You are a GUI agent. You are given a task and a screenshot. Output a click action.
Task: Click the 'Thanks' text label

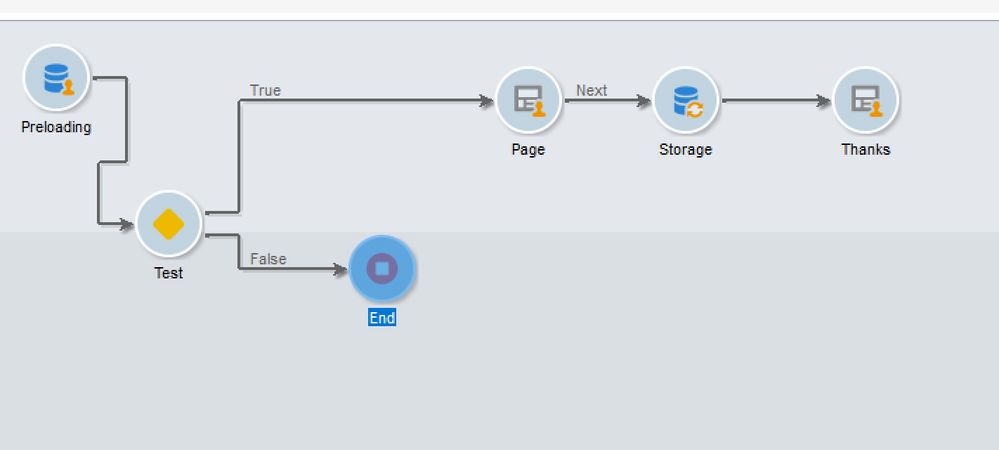tap(865, 149)
